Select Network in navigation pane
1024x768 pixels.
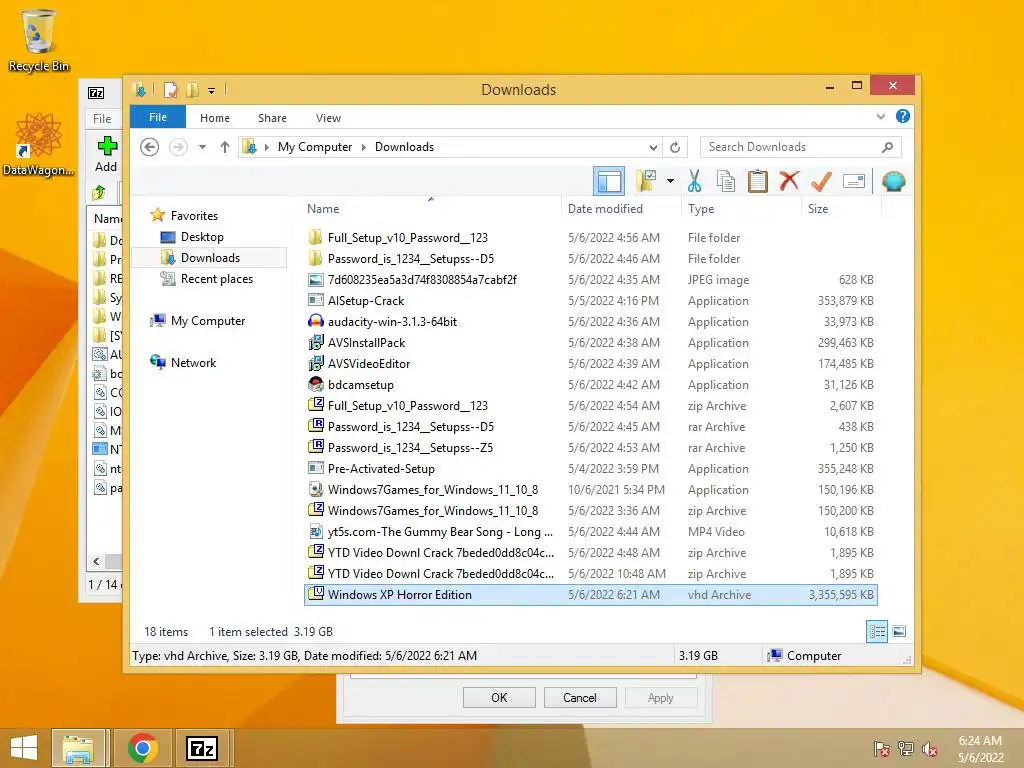pos(193,362)
